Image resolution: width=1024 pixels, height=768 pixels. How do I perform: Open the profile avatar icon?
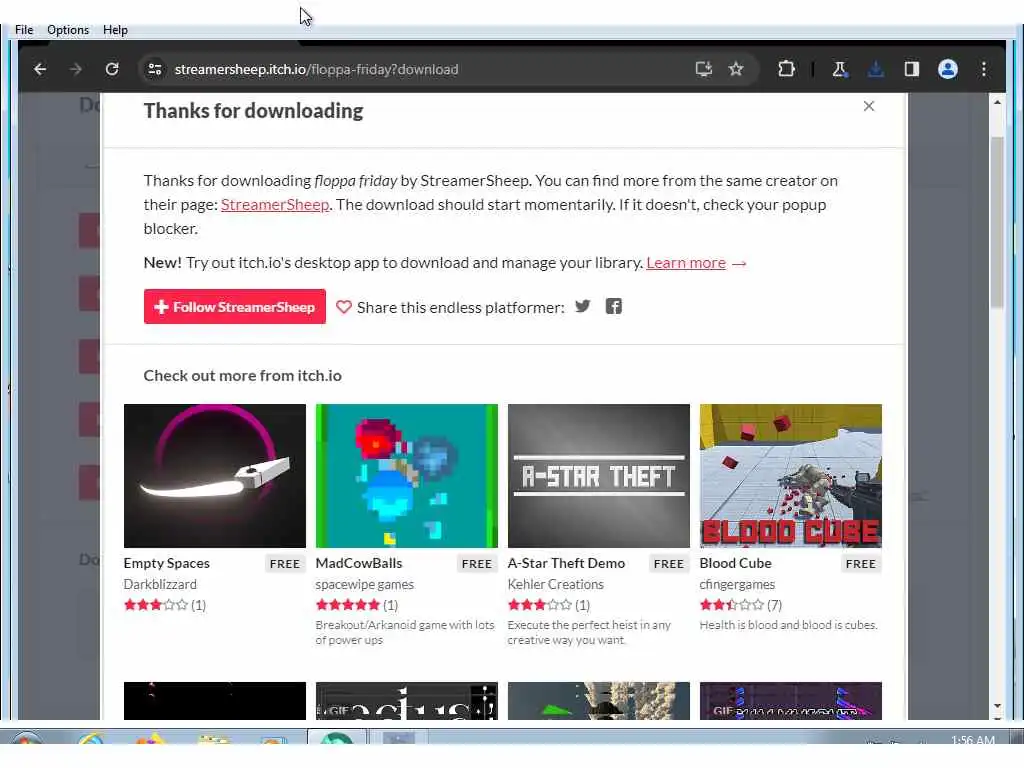pyautogui.click(x=948, y=69)
